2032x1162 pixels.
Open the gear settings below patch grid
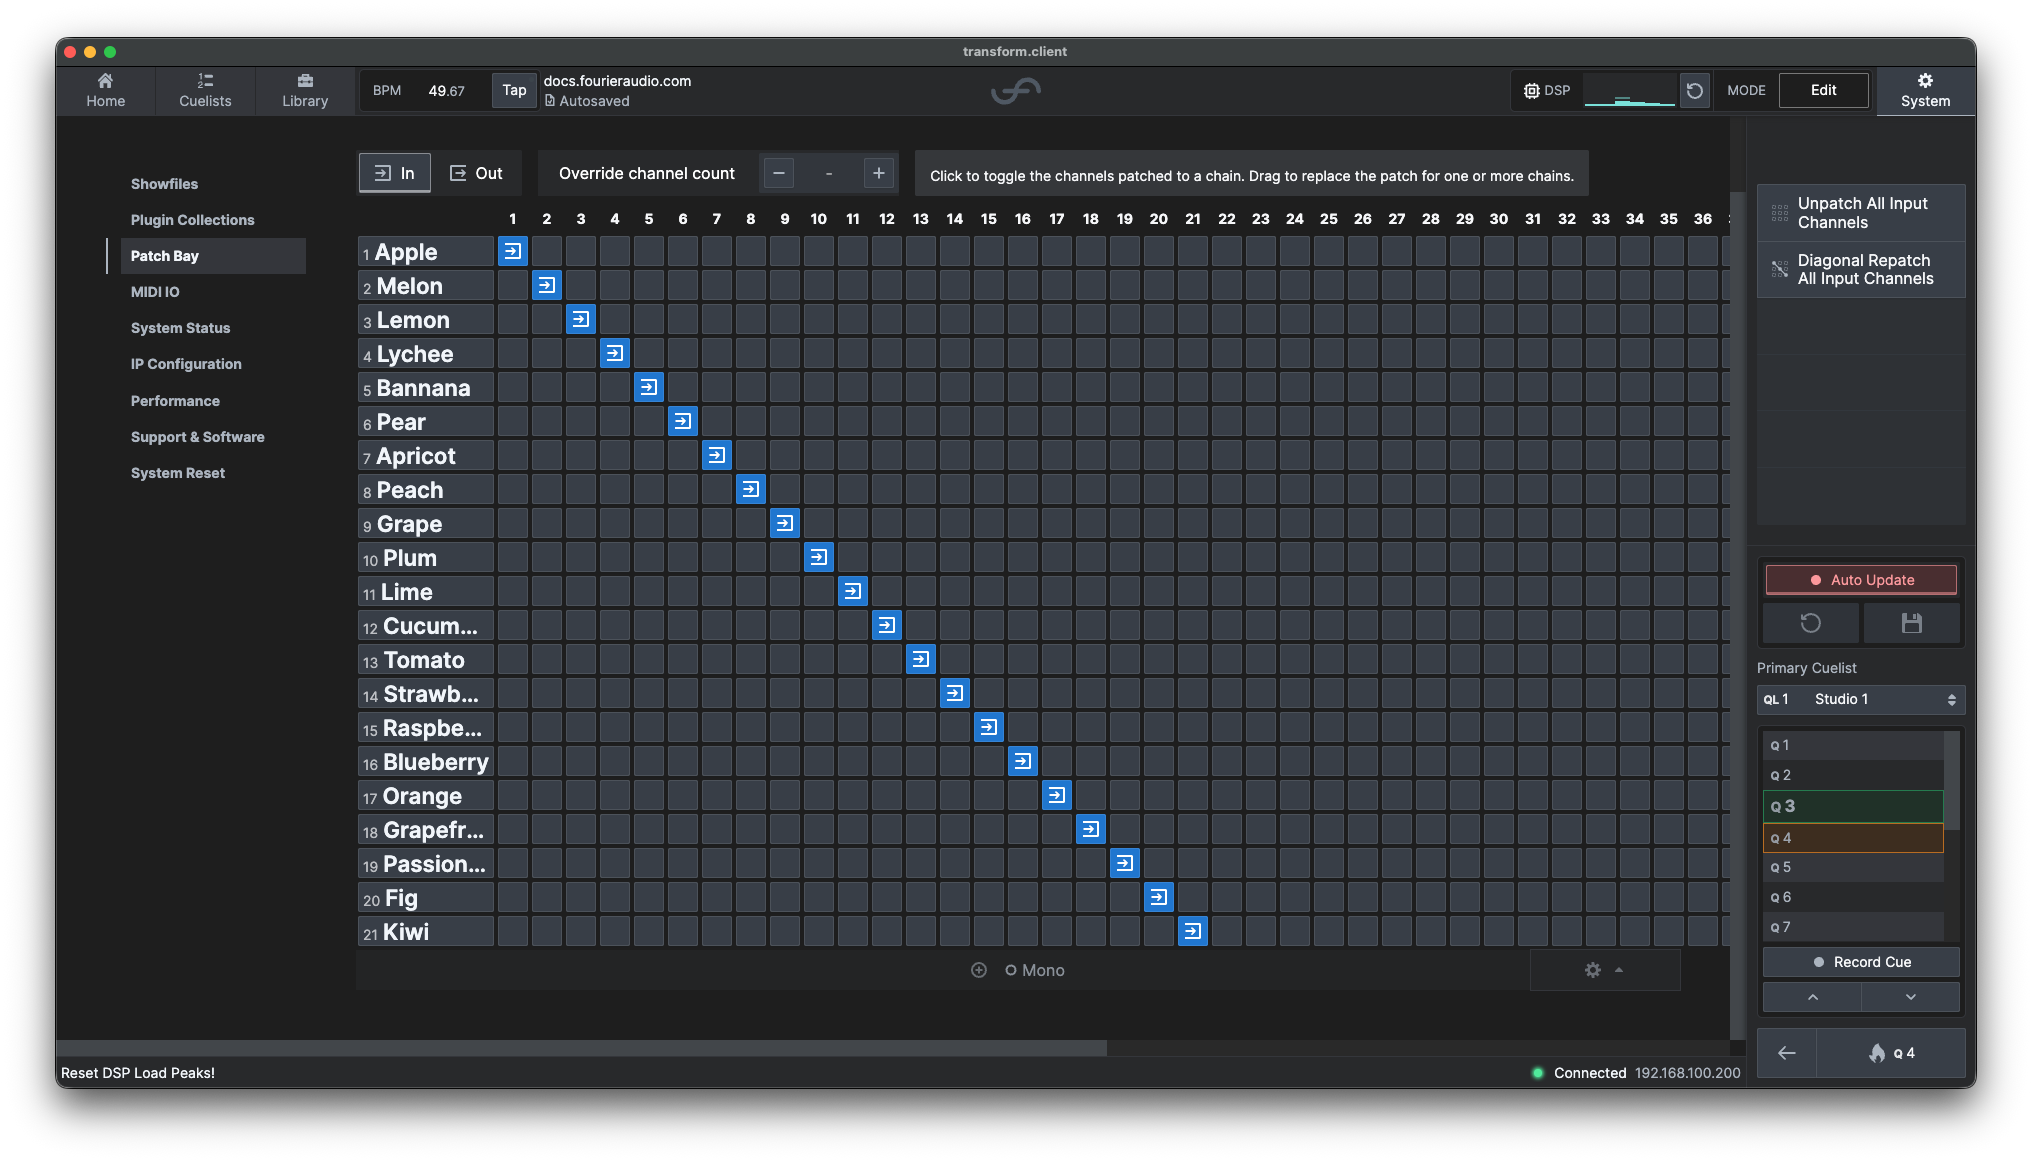click(1604, 970)
